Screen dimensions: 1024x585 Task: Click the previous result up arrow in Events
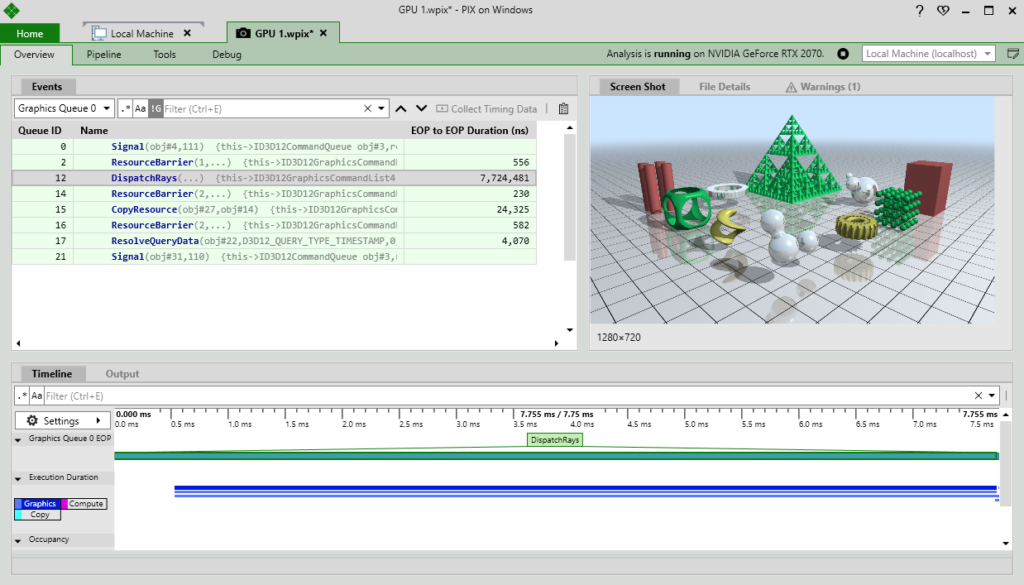point(401,108)
